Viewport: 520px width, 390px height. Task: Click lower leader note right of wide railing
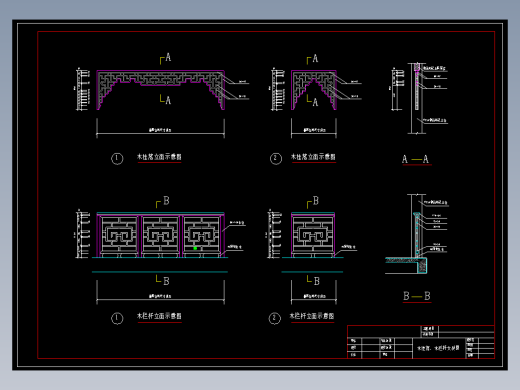(234, 247)
